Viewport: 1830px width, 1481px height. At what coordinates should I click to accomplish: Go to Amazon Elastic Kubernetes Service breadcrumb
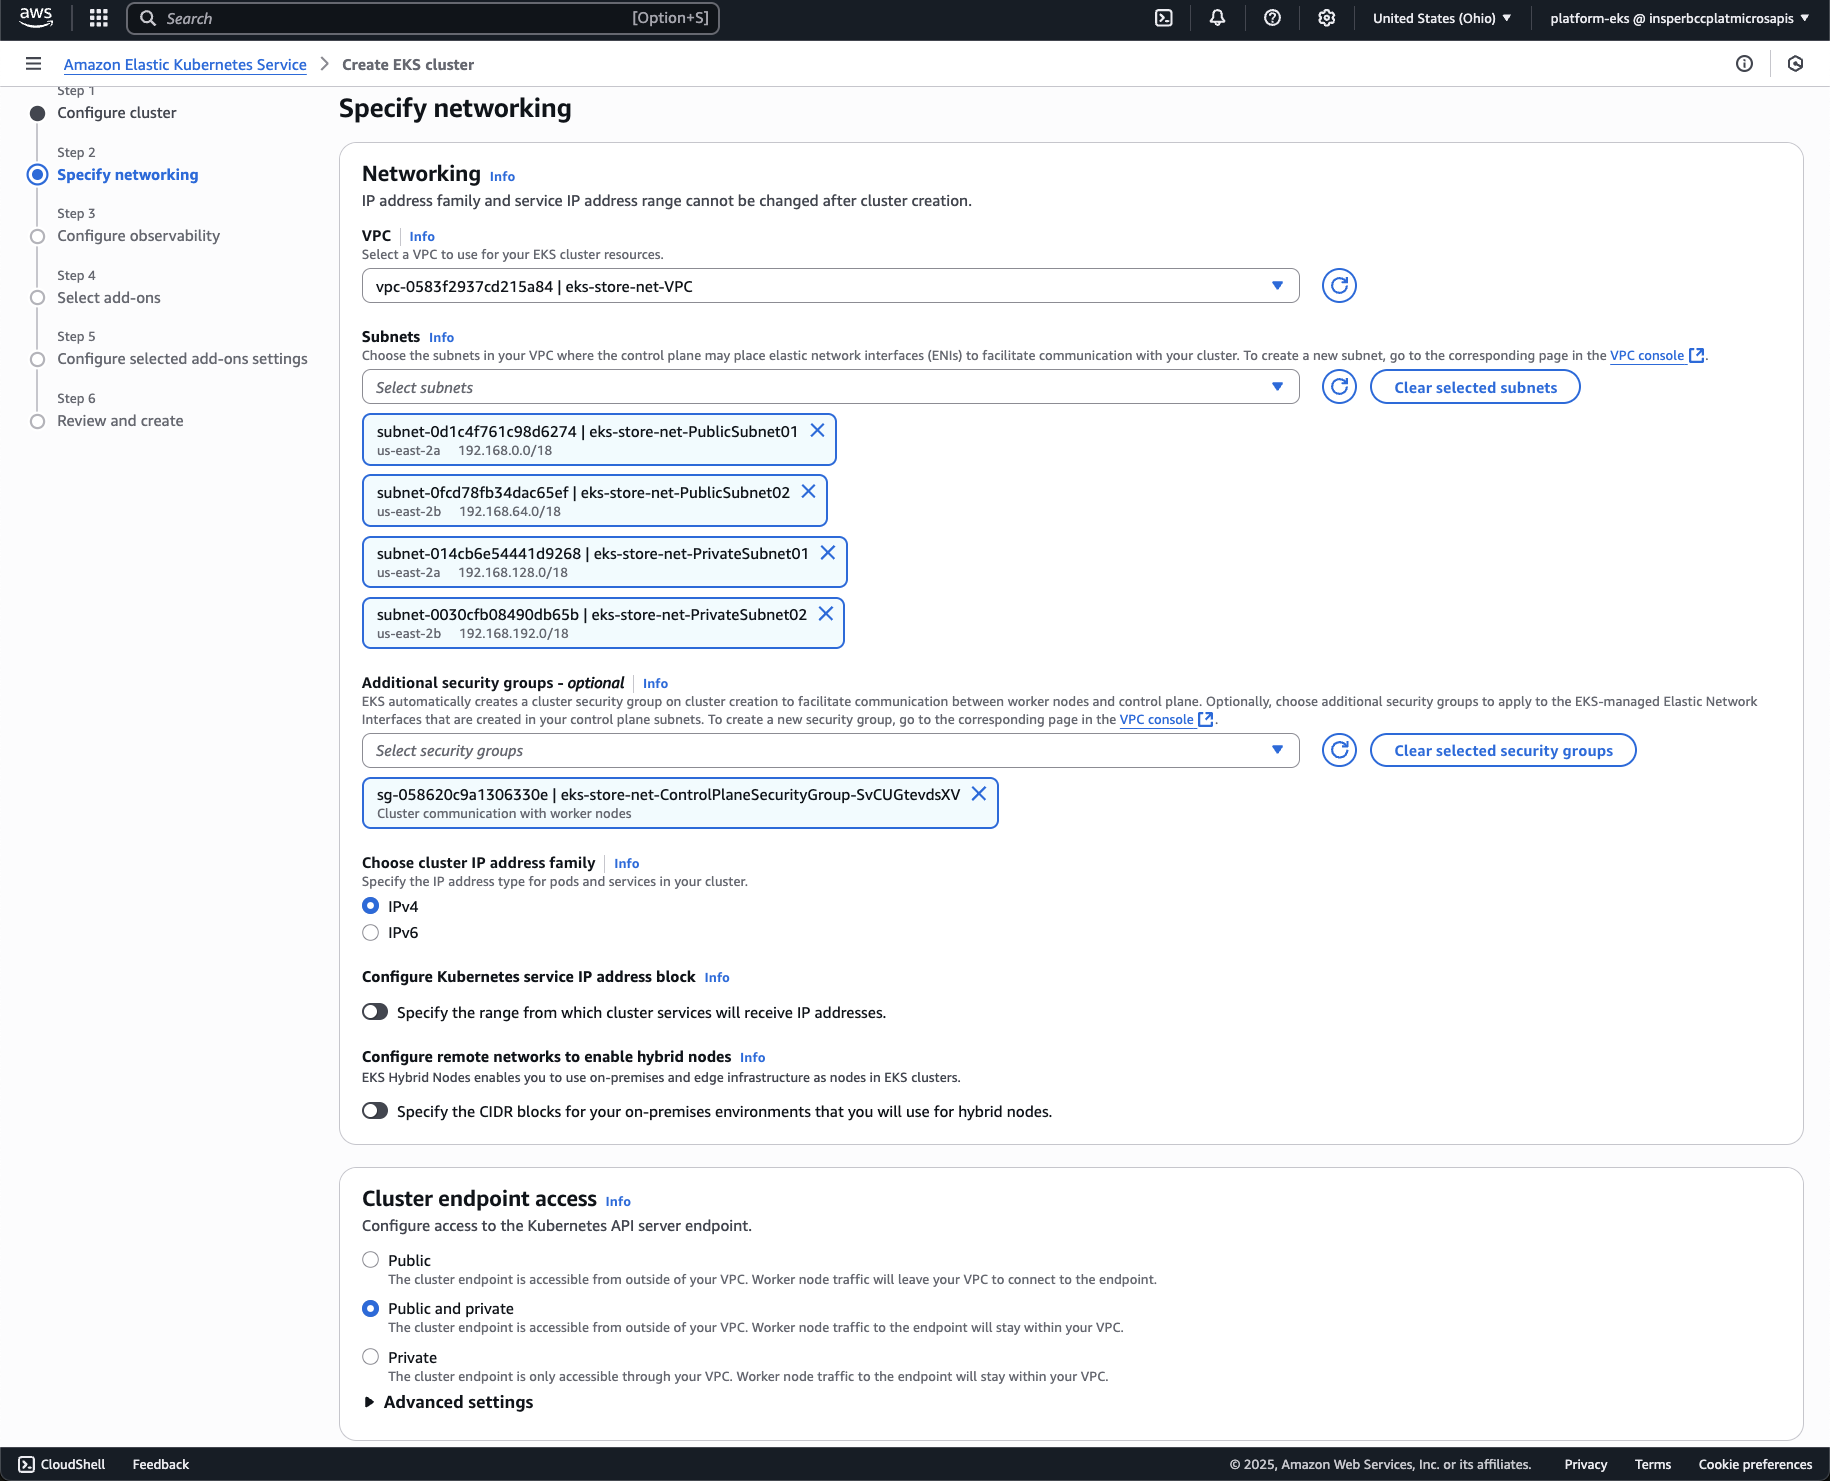click(185, 65)
